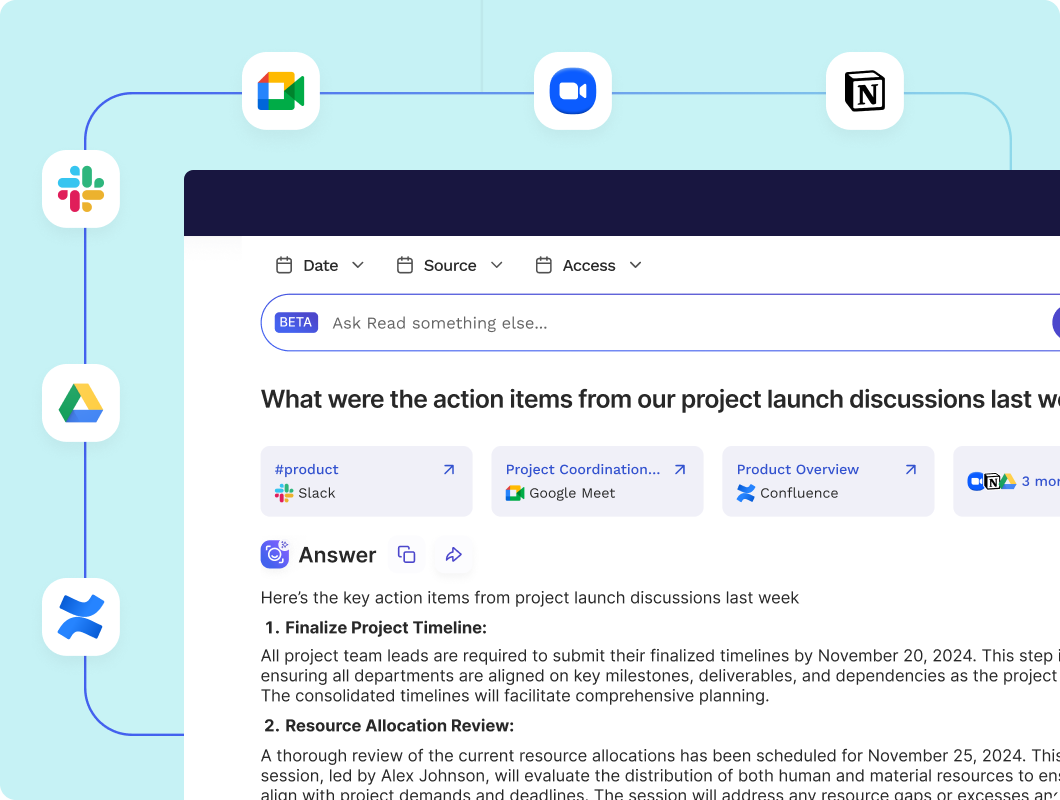Click the #product channel label text
The height and width of the screenshot is (800, 1060).
coord(306,469)
